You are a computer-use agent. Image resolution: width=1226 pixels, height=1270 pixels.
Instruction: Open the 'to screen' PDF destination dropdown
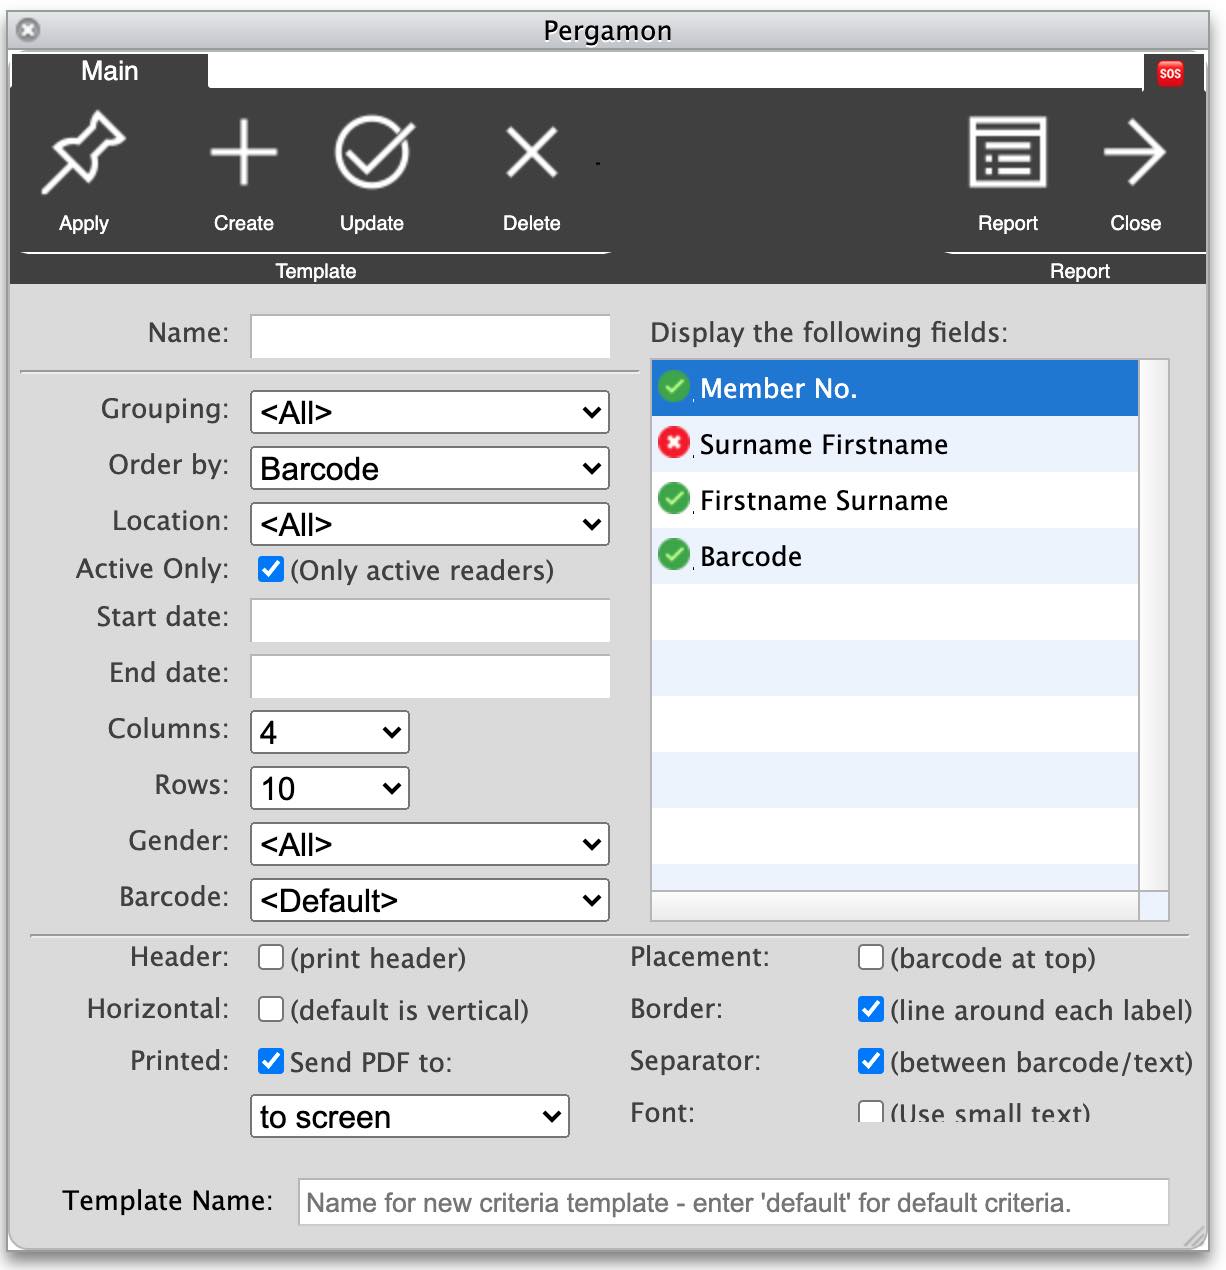point(410,1116)
